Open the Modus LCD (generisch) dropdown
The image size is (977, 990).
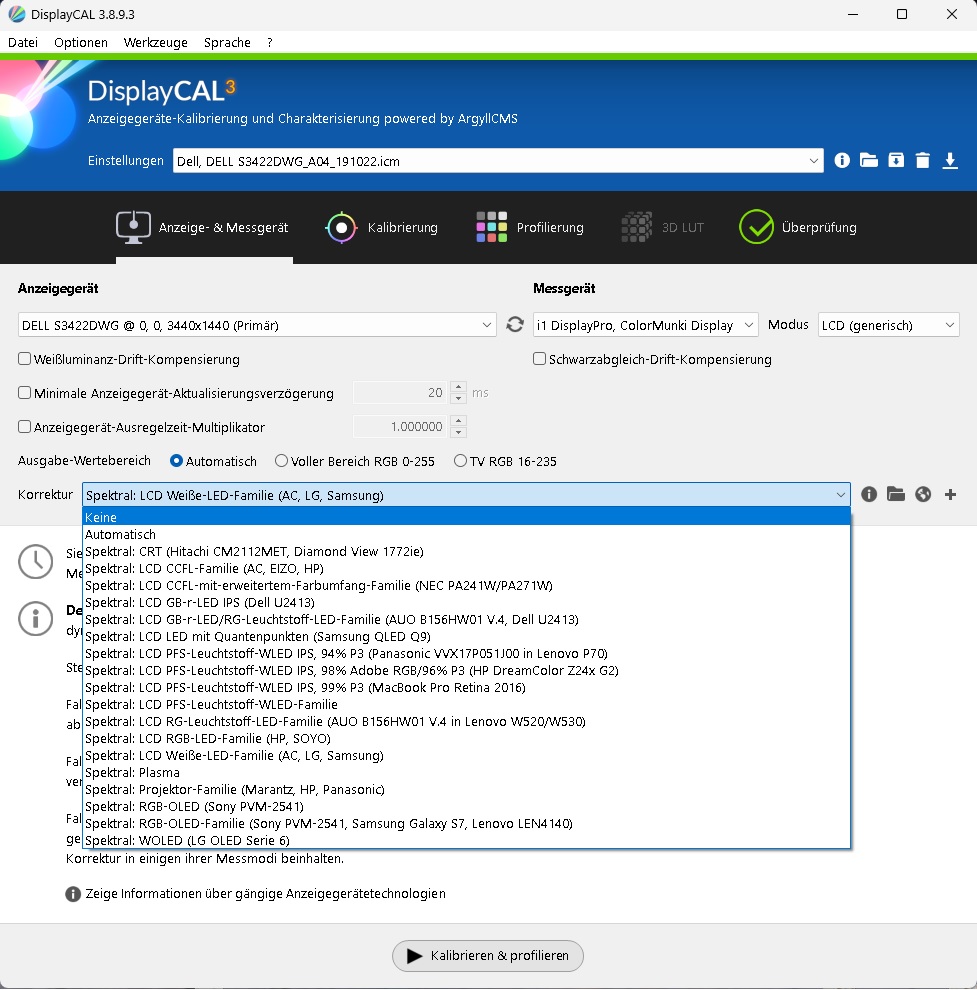click(889, 325)
